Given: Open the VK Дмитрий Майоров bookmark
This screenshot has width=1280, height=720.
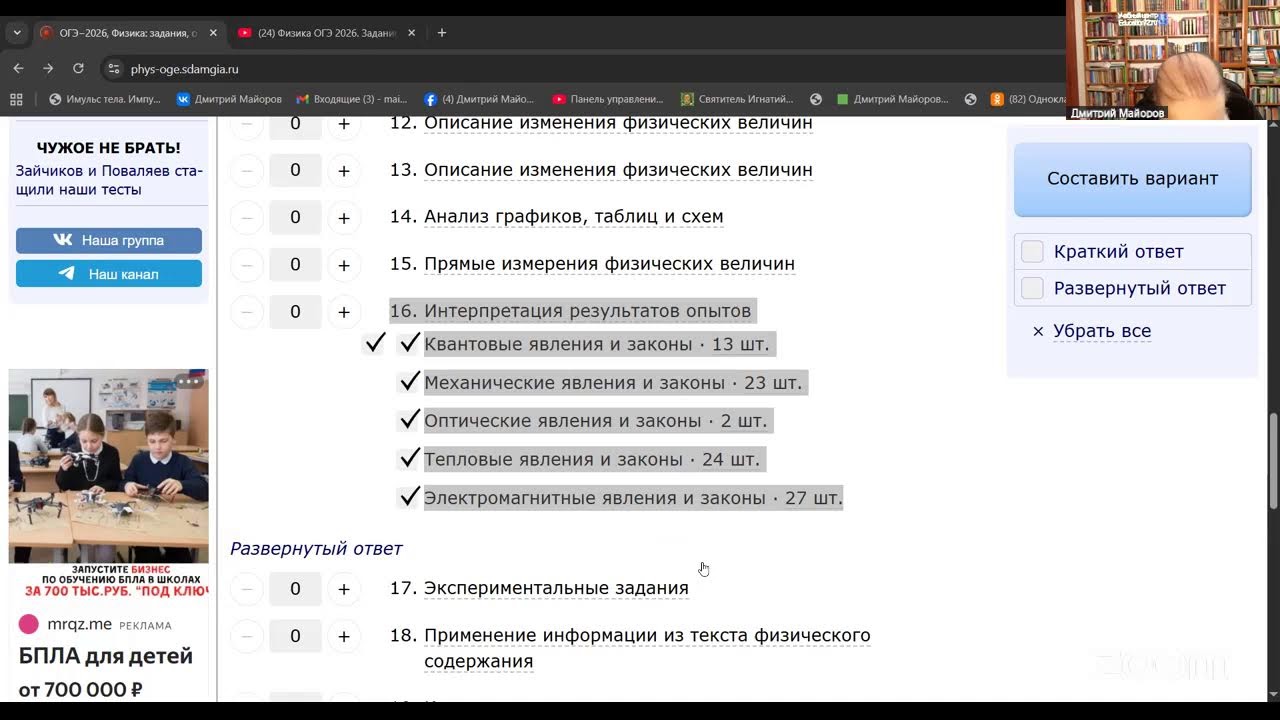Looking at the screenshot, I should (229, 99).
